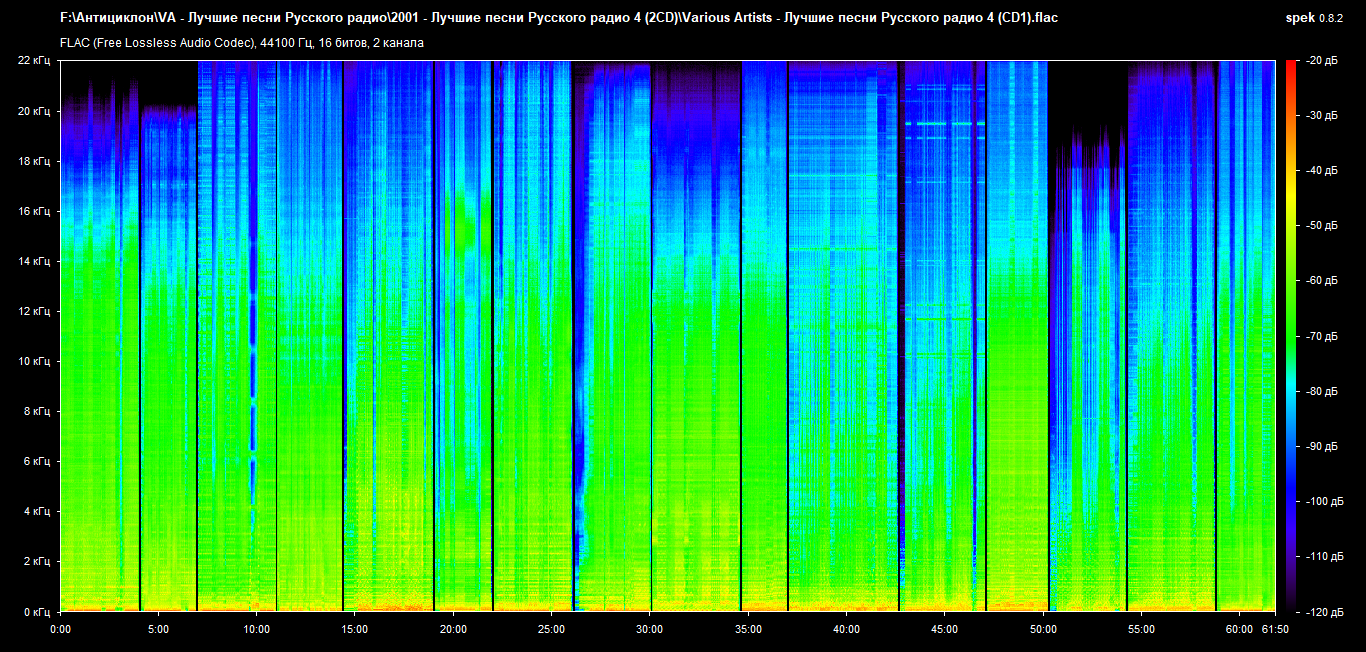
Task: Click the file path title text
Action: 559,18
